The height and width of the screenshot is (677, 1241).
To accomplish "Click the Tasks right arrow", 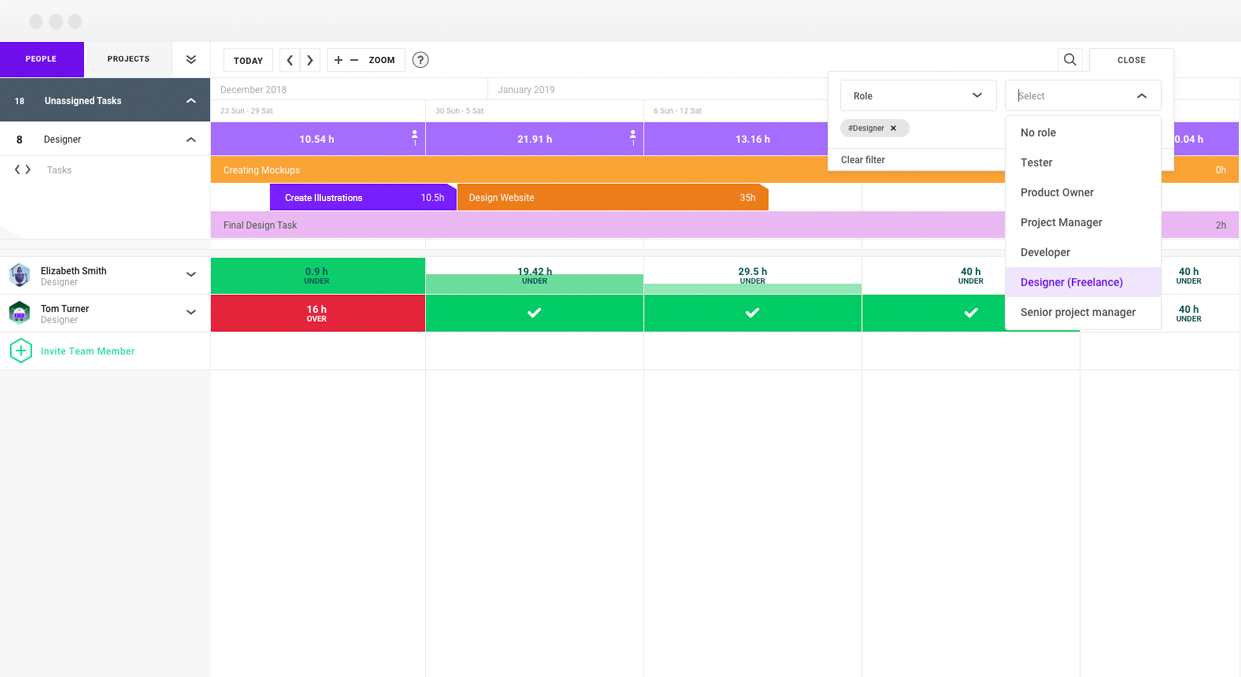I will (x=28, y=170).
